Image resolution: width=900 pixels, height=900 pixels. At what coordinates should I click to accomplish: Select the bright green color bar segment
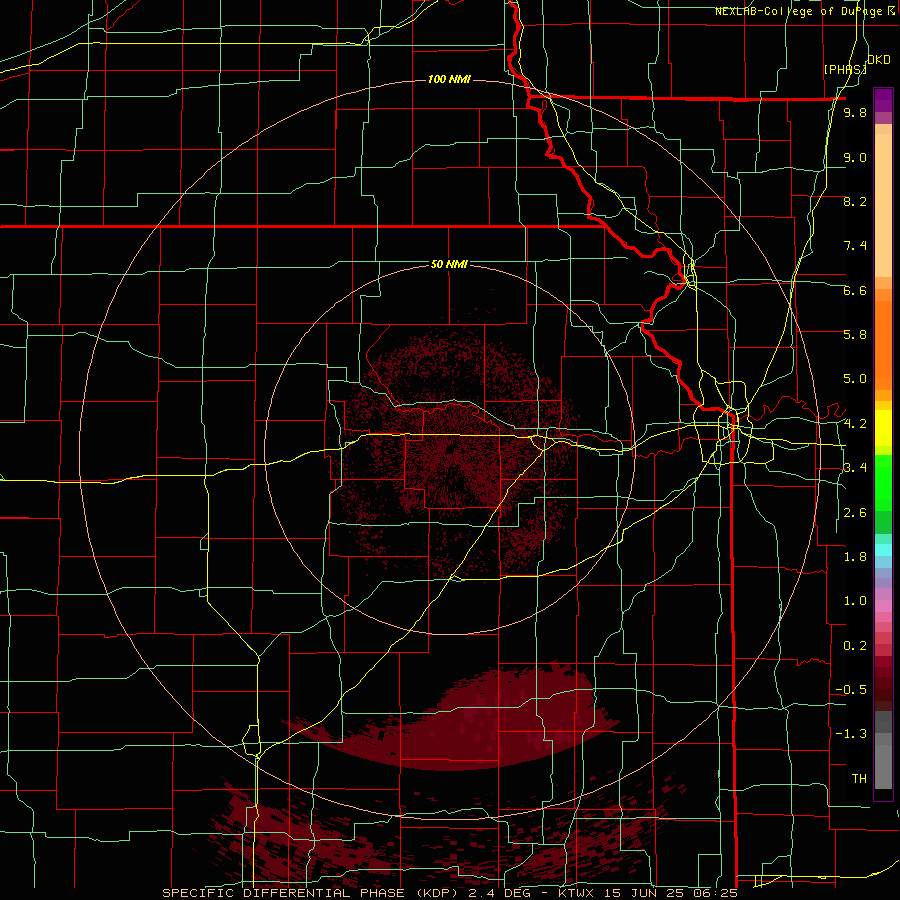pyautogui.click(x=883, y=483)
